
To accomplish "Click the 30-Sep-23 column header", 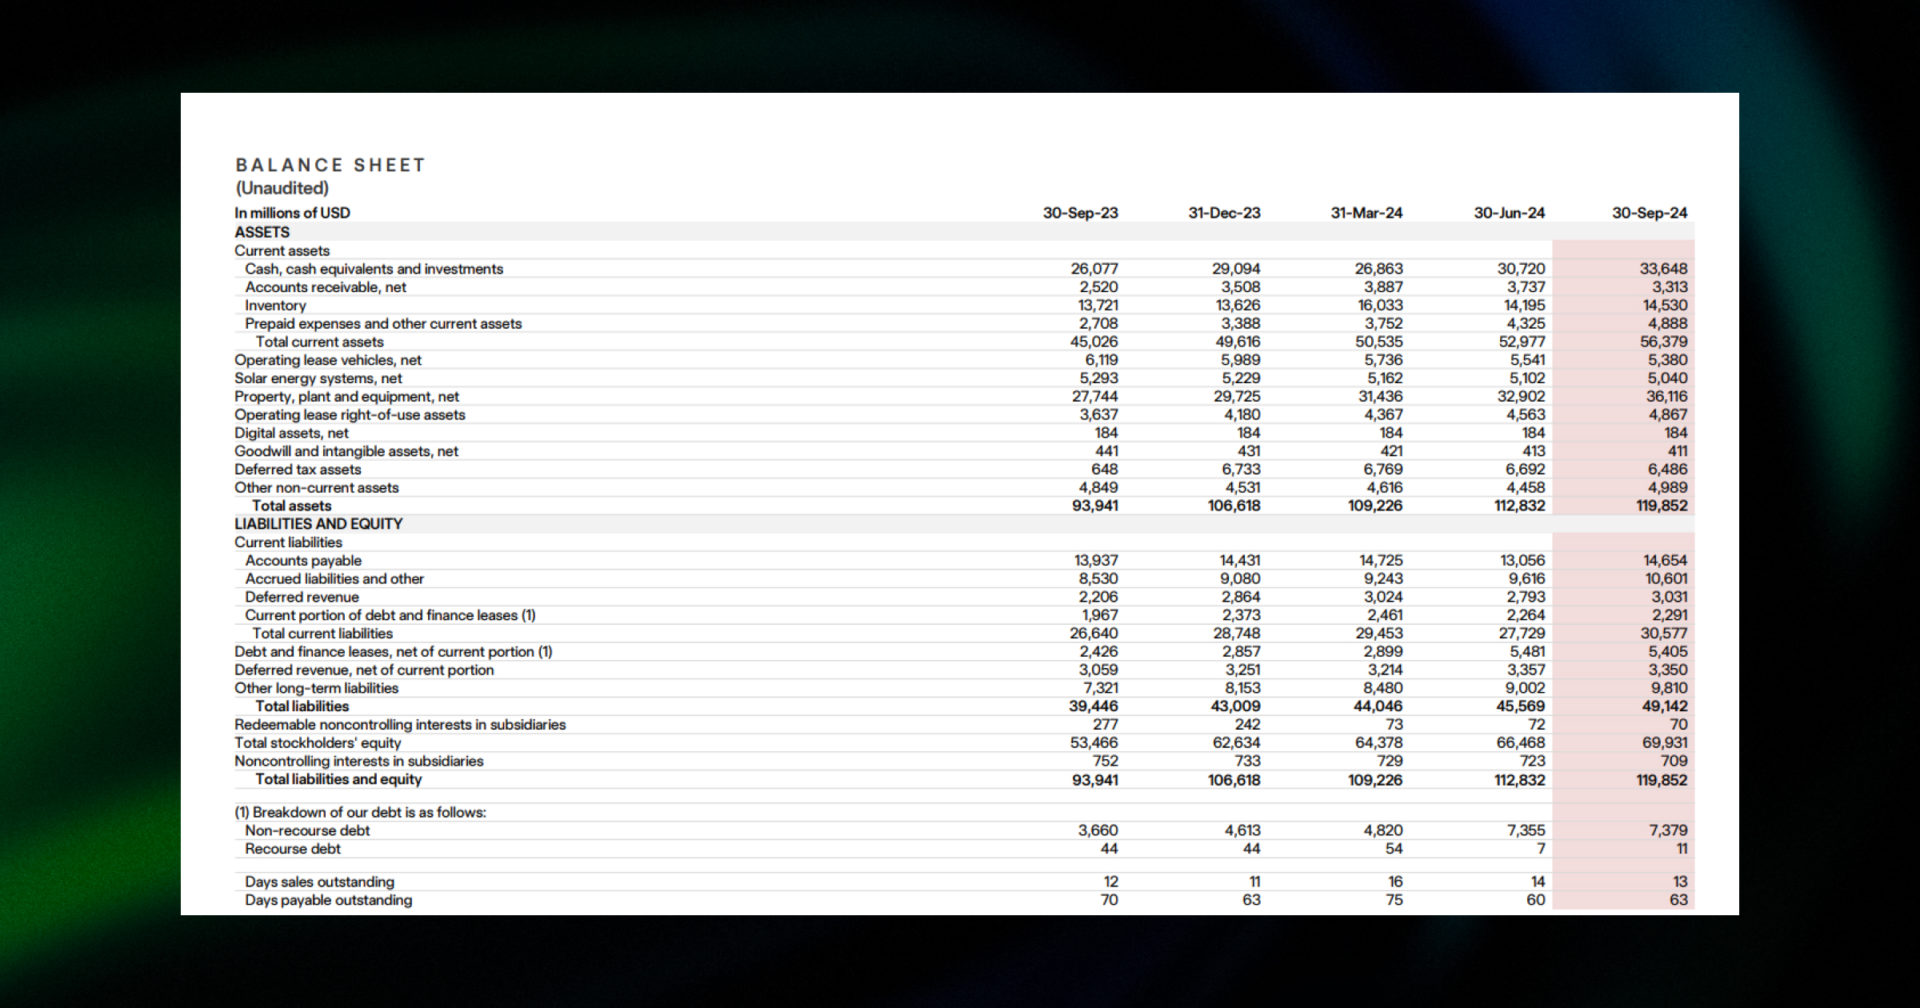I will pyautogui.click(x=1081, y=212).
